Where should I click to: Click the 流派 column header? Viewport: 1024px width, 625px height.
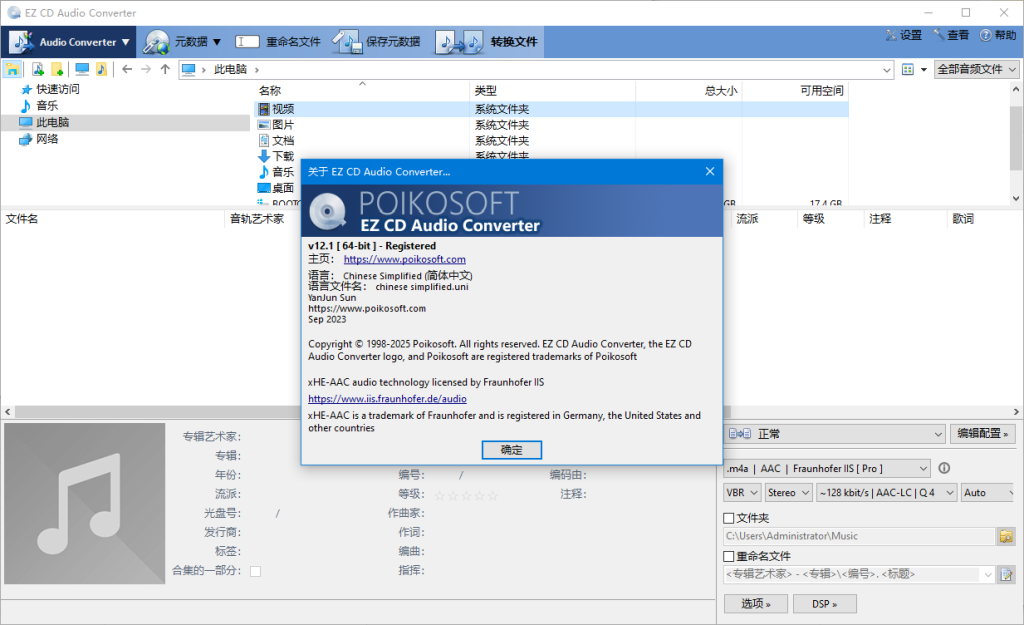tap(763, 219)
